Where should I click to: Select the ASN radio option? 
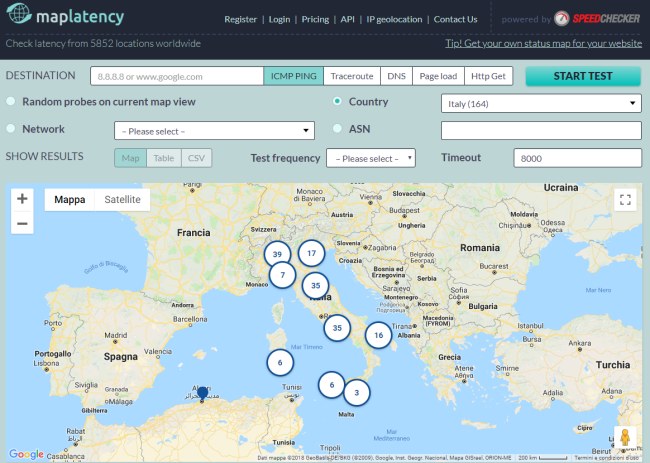click(x=337, y=129)
